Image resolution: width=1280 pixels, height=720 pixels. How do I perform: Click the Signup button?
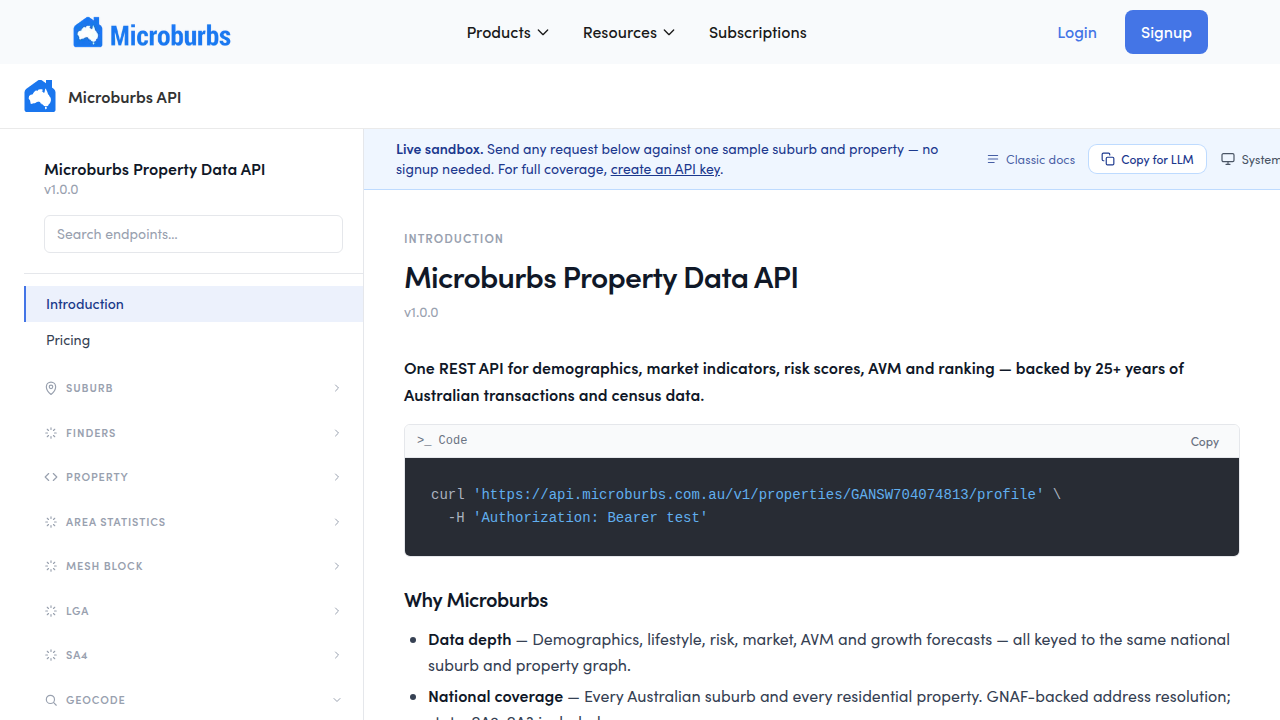[1166, 32]
